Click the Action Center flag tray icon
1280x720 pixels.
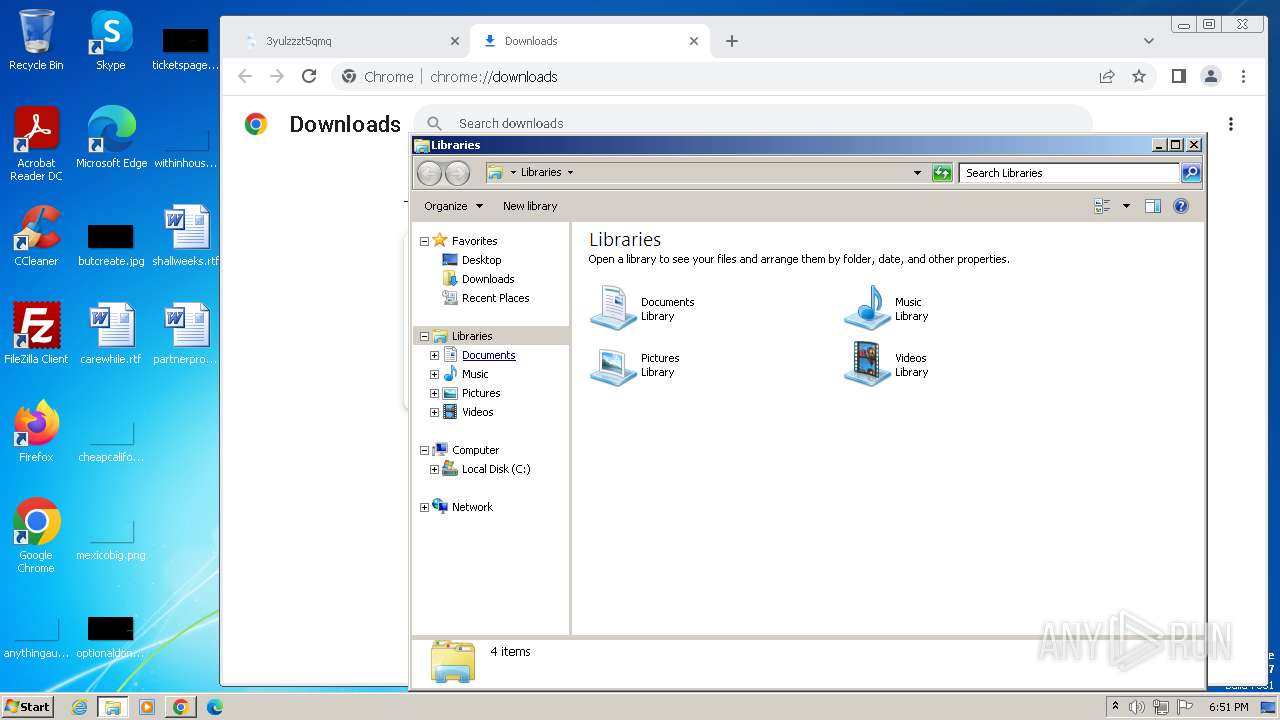1184,707
